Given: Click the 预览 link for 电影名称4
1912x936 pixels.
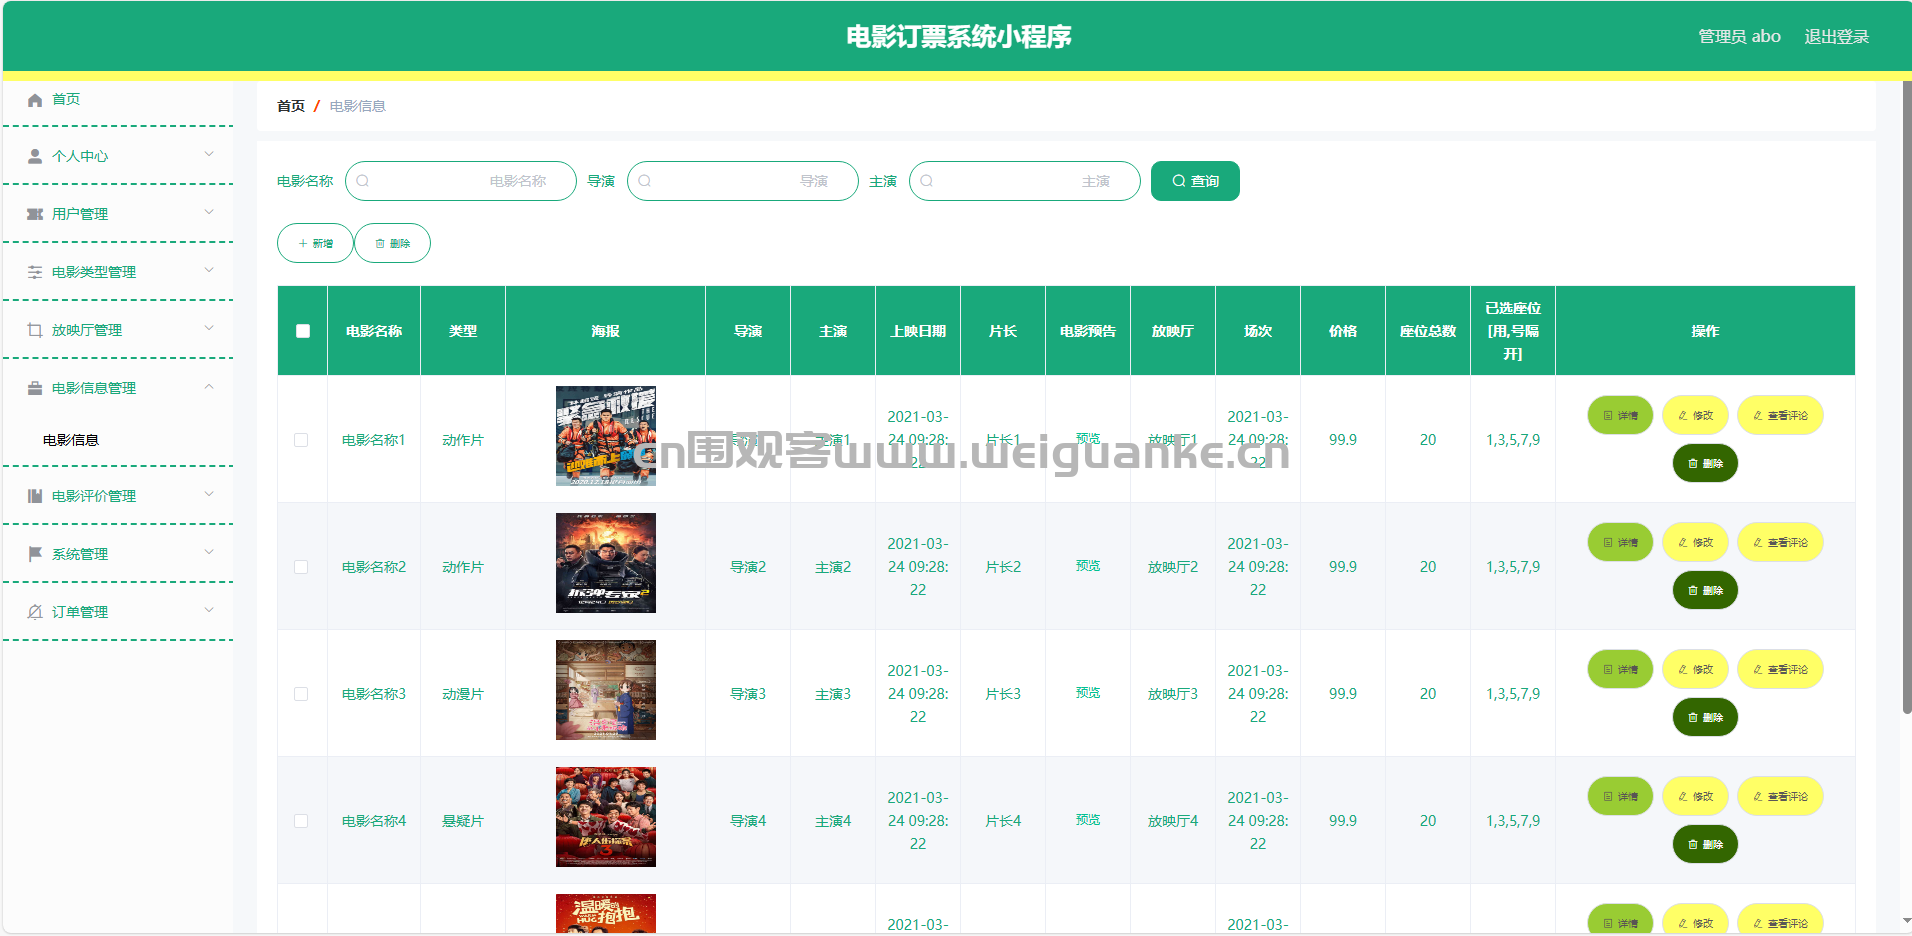Looking at the screenshot, I should (x=1088, y=820).
